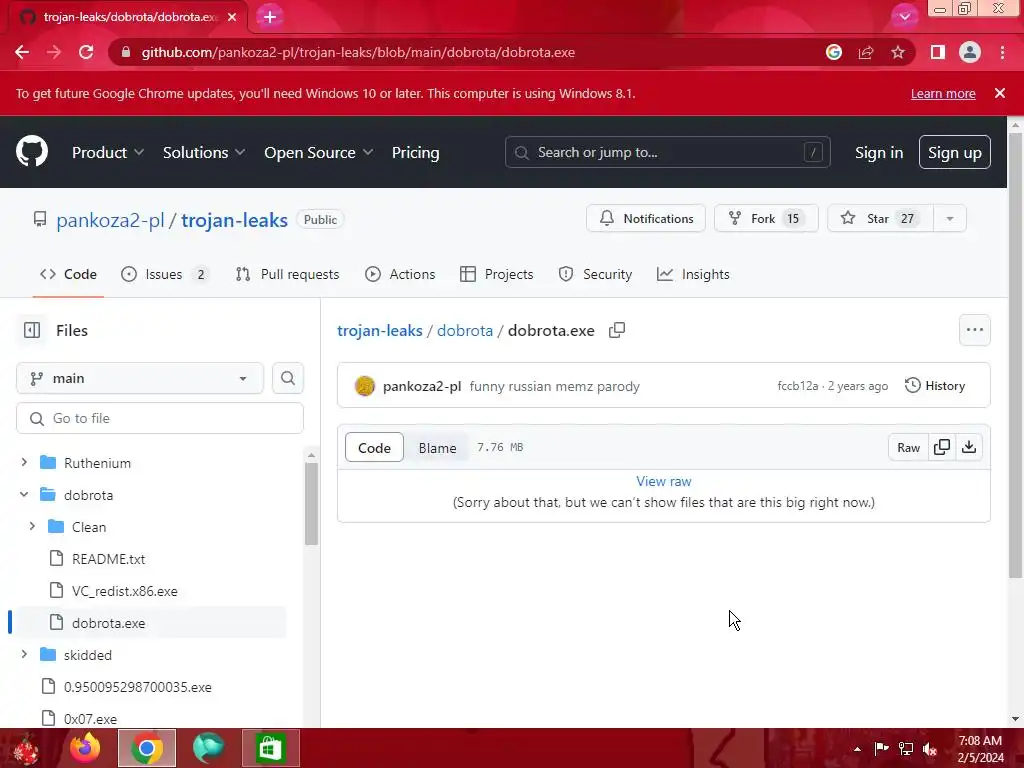This screenshot has width=1024, height=768.
Task: Select the Code view toggle
Action: [x=374, y=447]
